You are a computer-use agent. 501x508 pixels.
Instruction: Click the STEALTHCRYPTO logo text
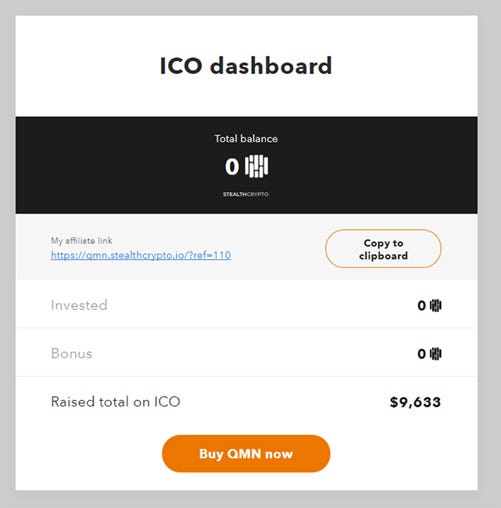246,194
